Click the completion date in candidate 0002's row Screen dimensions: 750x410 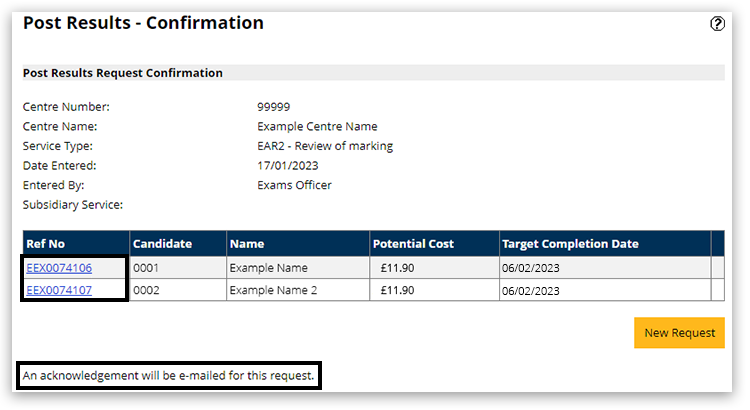(x=531, y=290)
